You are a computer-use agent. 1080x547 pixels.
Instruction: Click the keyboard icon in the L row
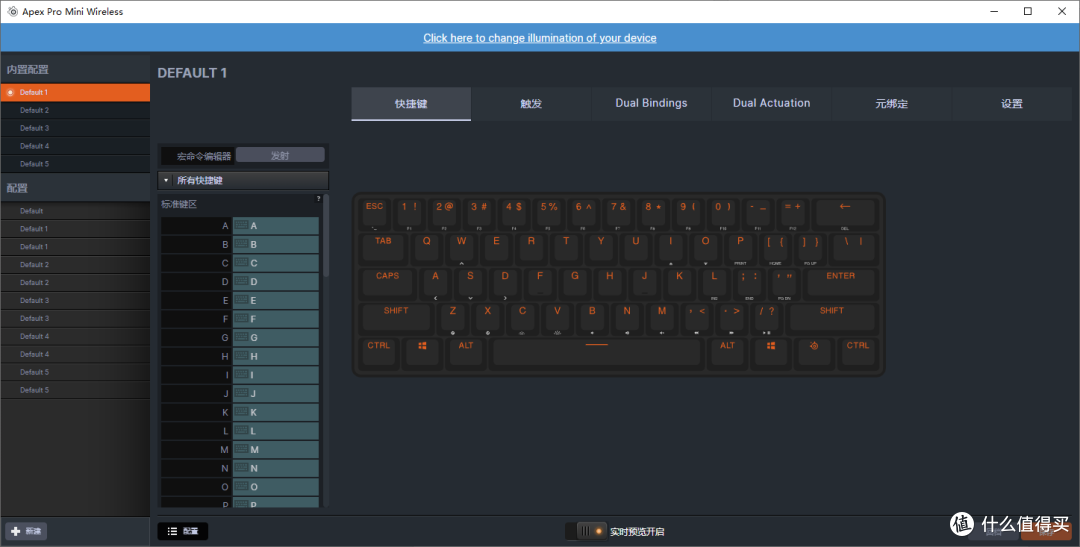[241, 430]
